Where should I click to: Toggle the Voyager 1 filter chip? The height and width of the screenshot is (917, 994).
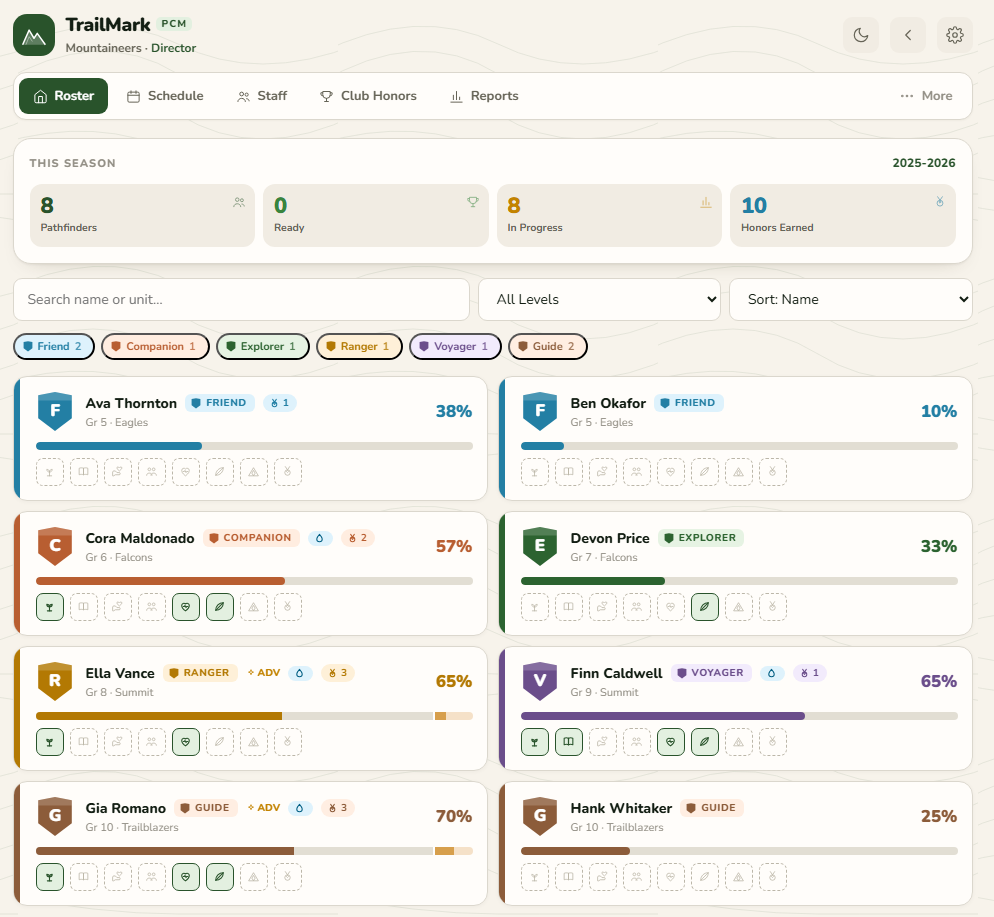coord(455,347)
